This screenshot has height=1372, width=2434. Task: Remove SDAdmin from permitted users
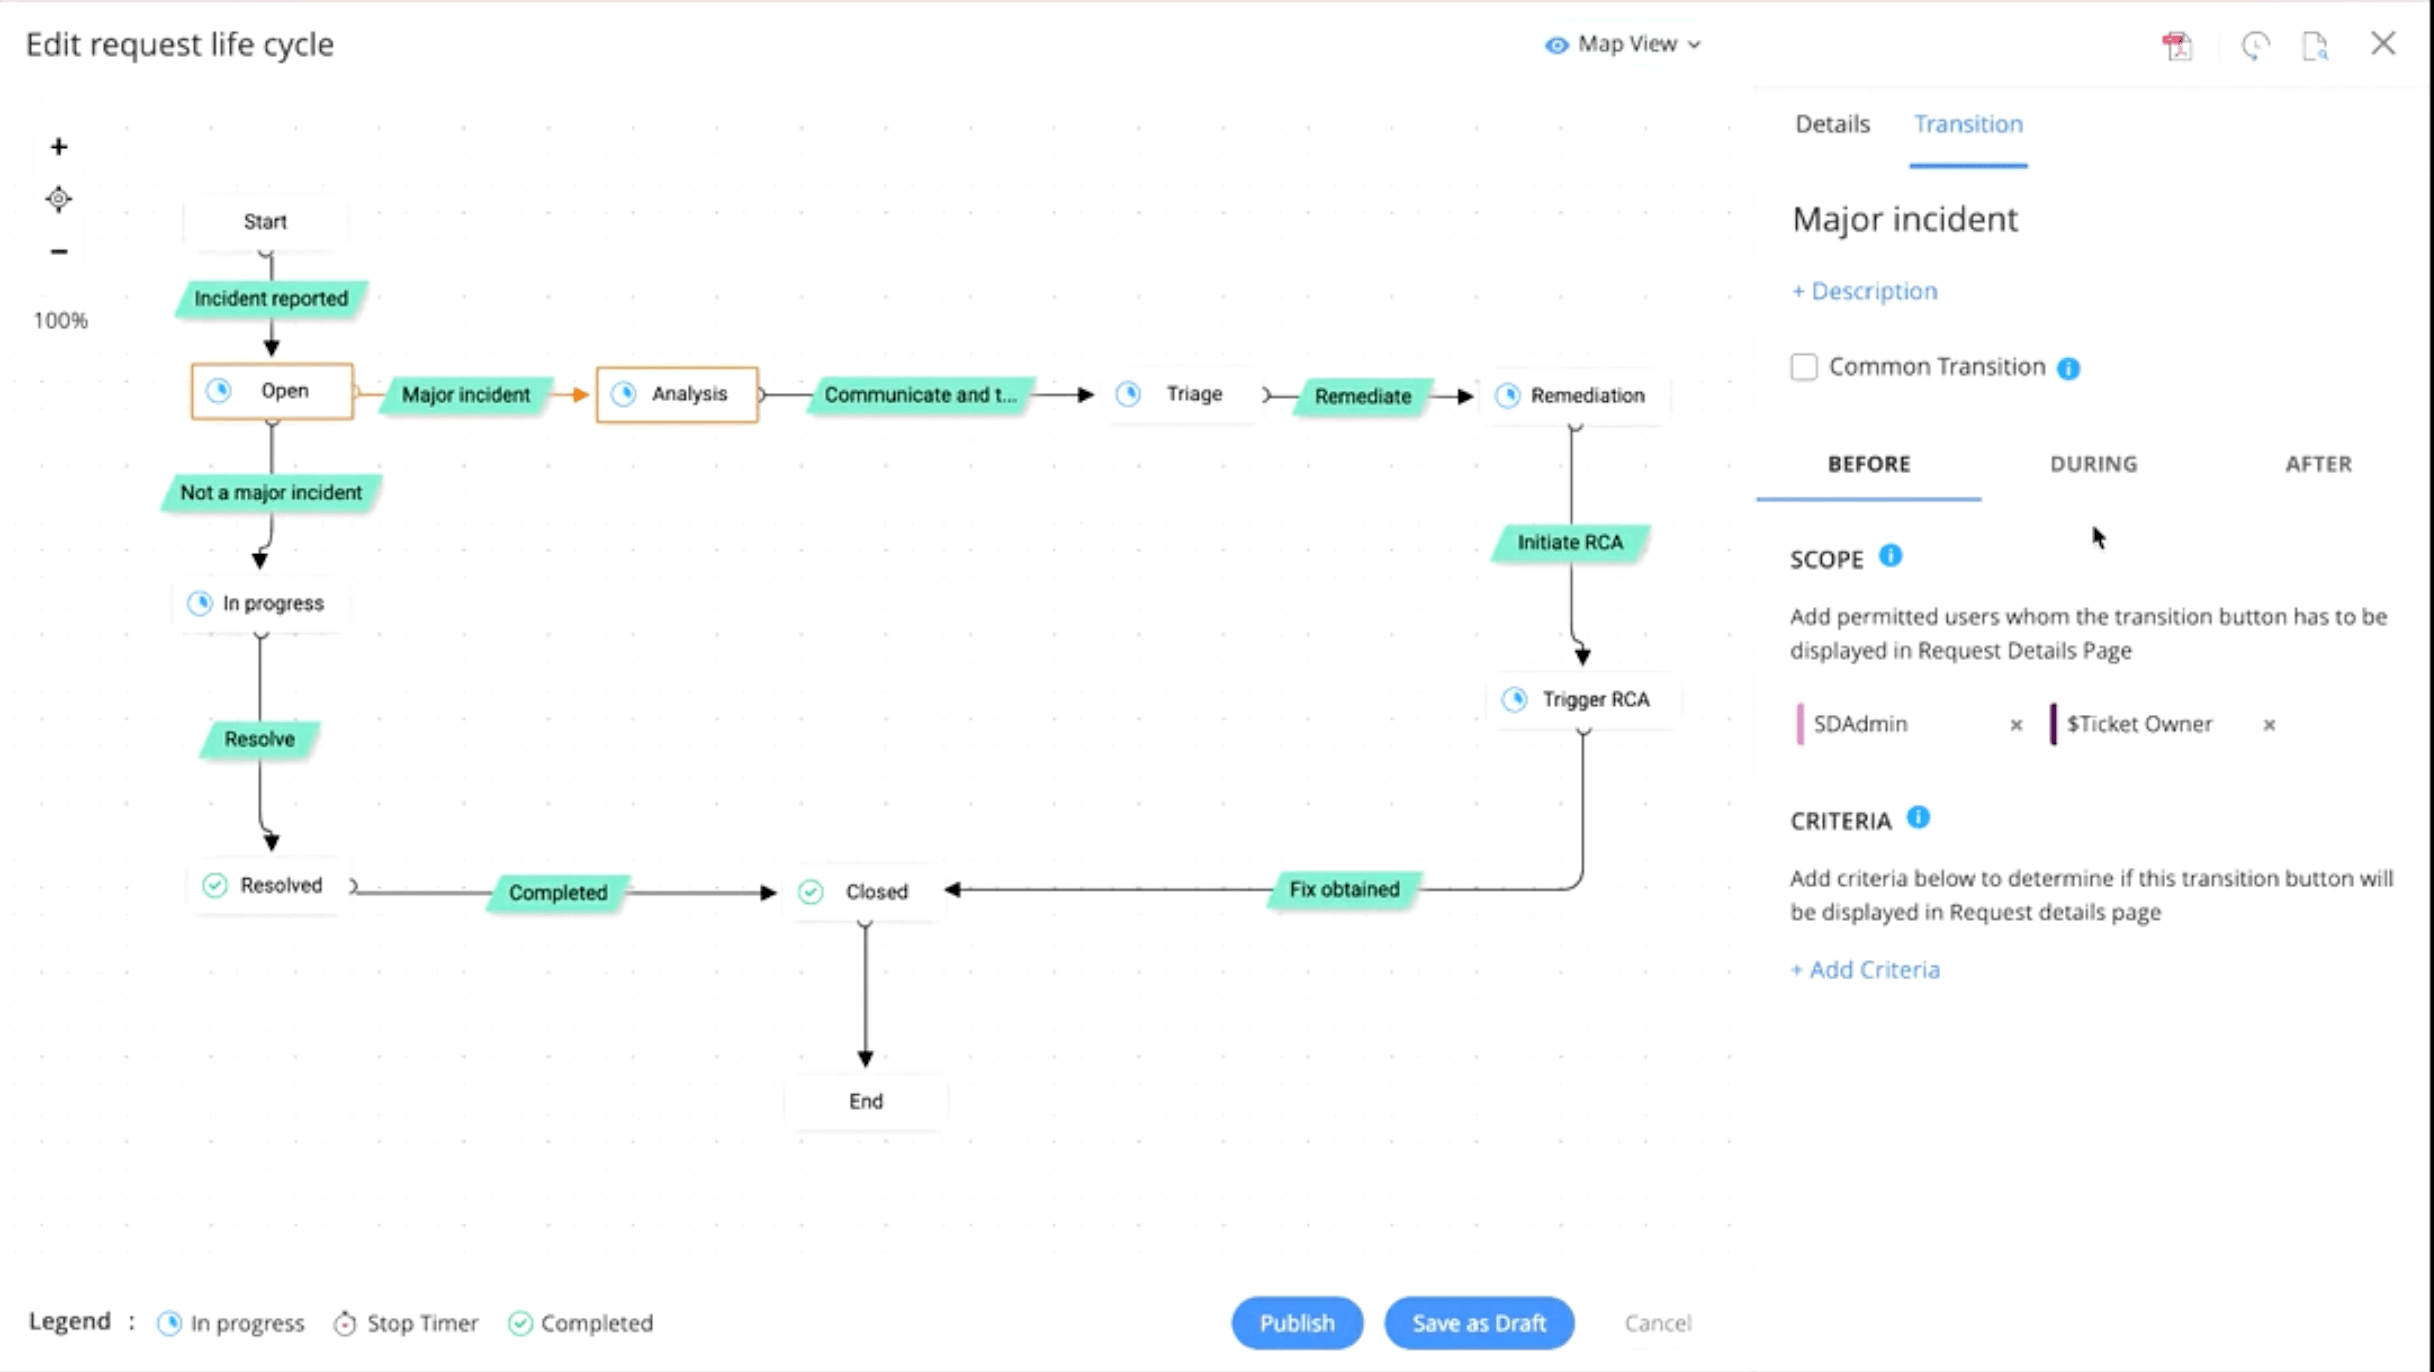coord(2016,725)
